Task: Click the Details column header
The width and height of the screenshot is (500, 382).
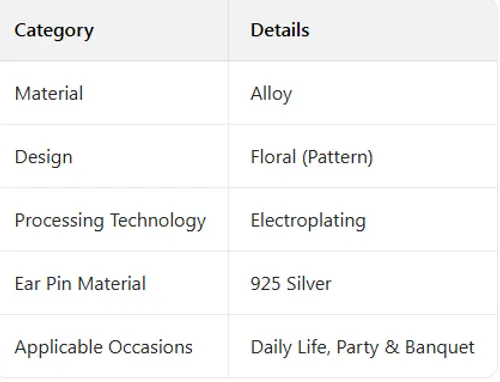Action: tap(280, 30)
